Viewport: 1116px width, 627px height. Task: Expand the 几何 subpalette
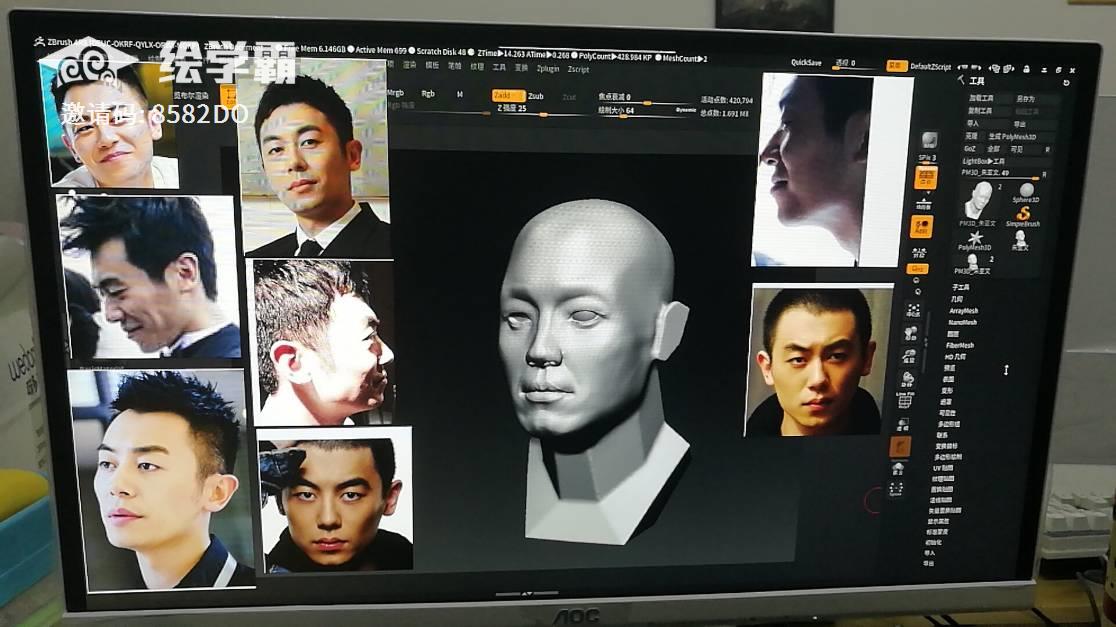[x=957, y=300]
